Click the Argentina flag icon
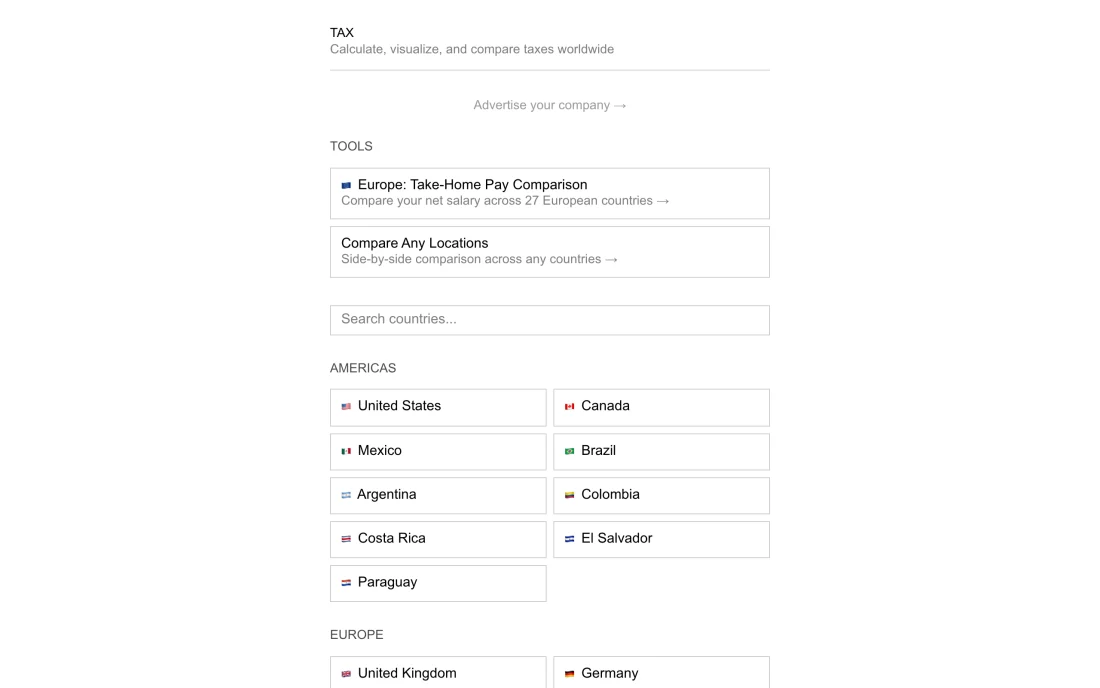Screen dimensions: 1100x688 click(346, 495)
